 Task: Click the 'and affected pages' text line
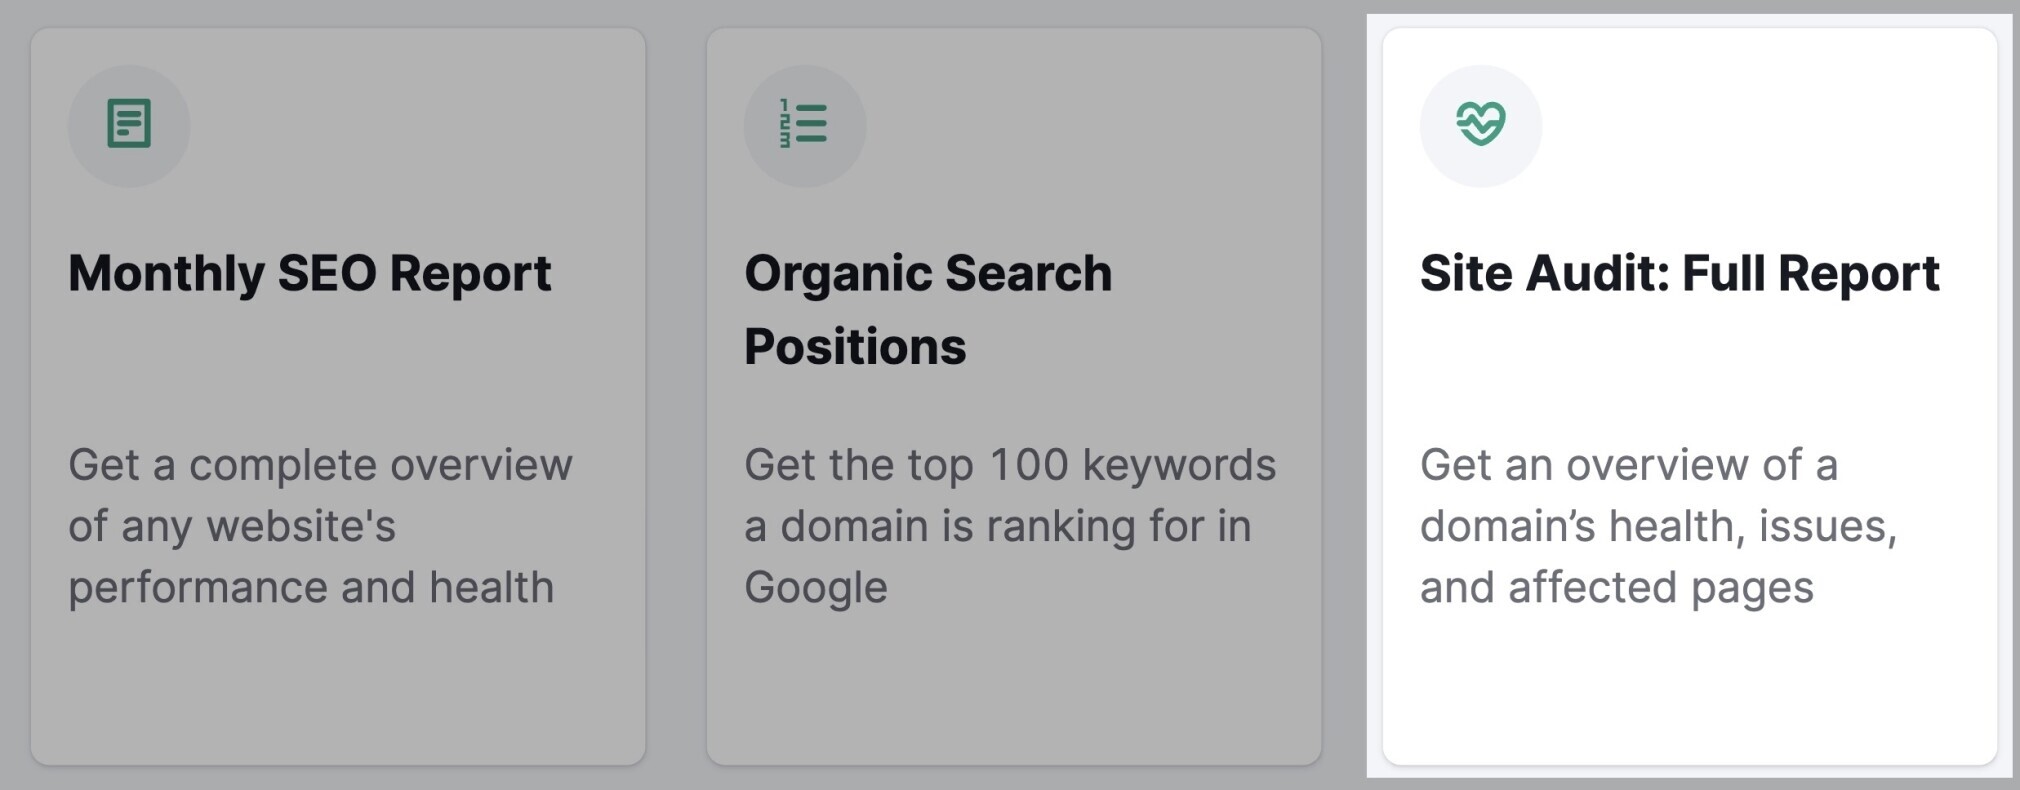(x=1617, y=588)
